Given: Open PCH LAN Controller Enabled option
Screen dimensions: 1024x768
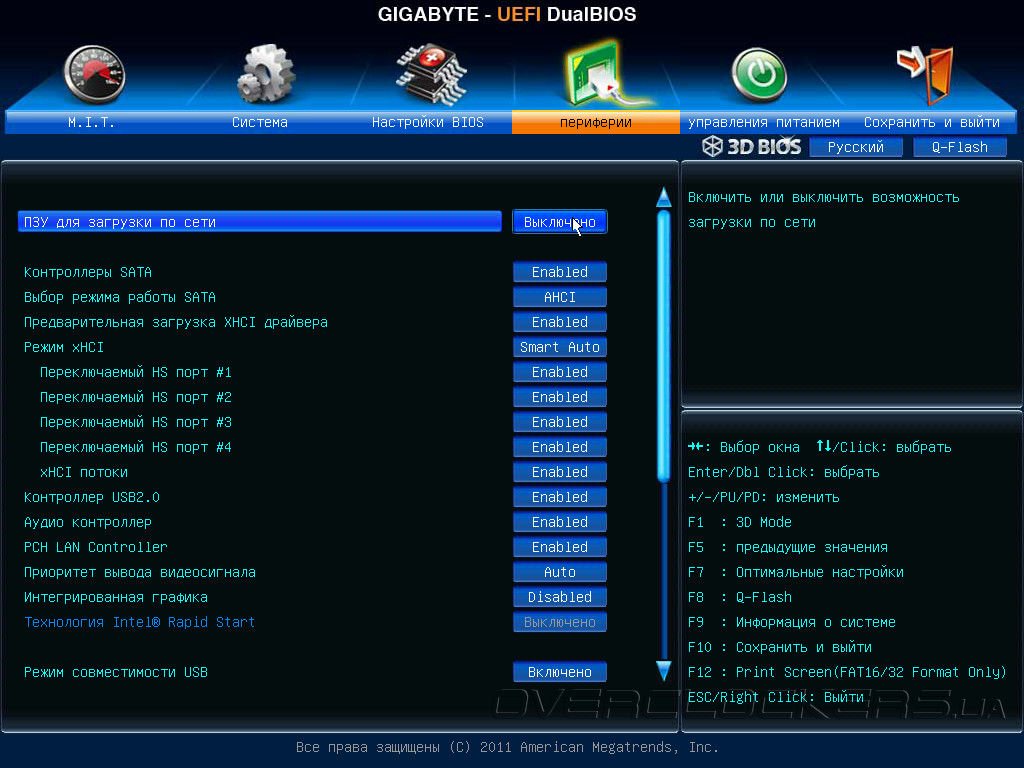Looking at the screenshot, I should [560, 547].
